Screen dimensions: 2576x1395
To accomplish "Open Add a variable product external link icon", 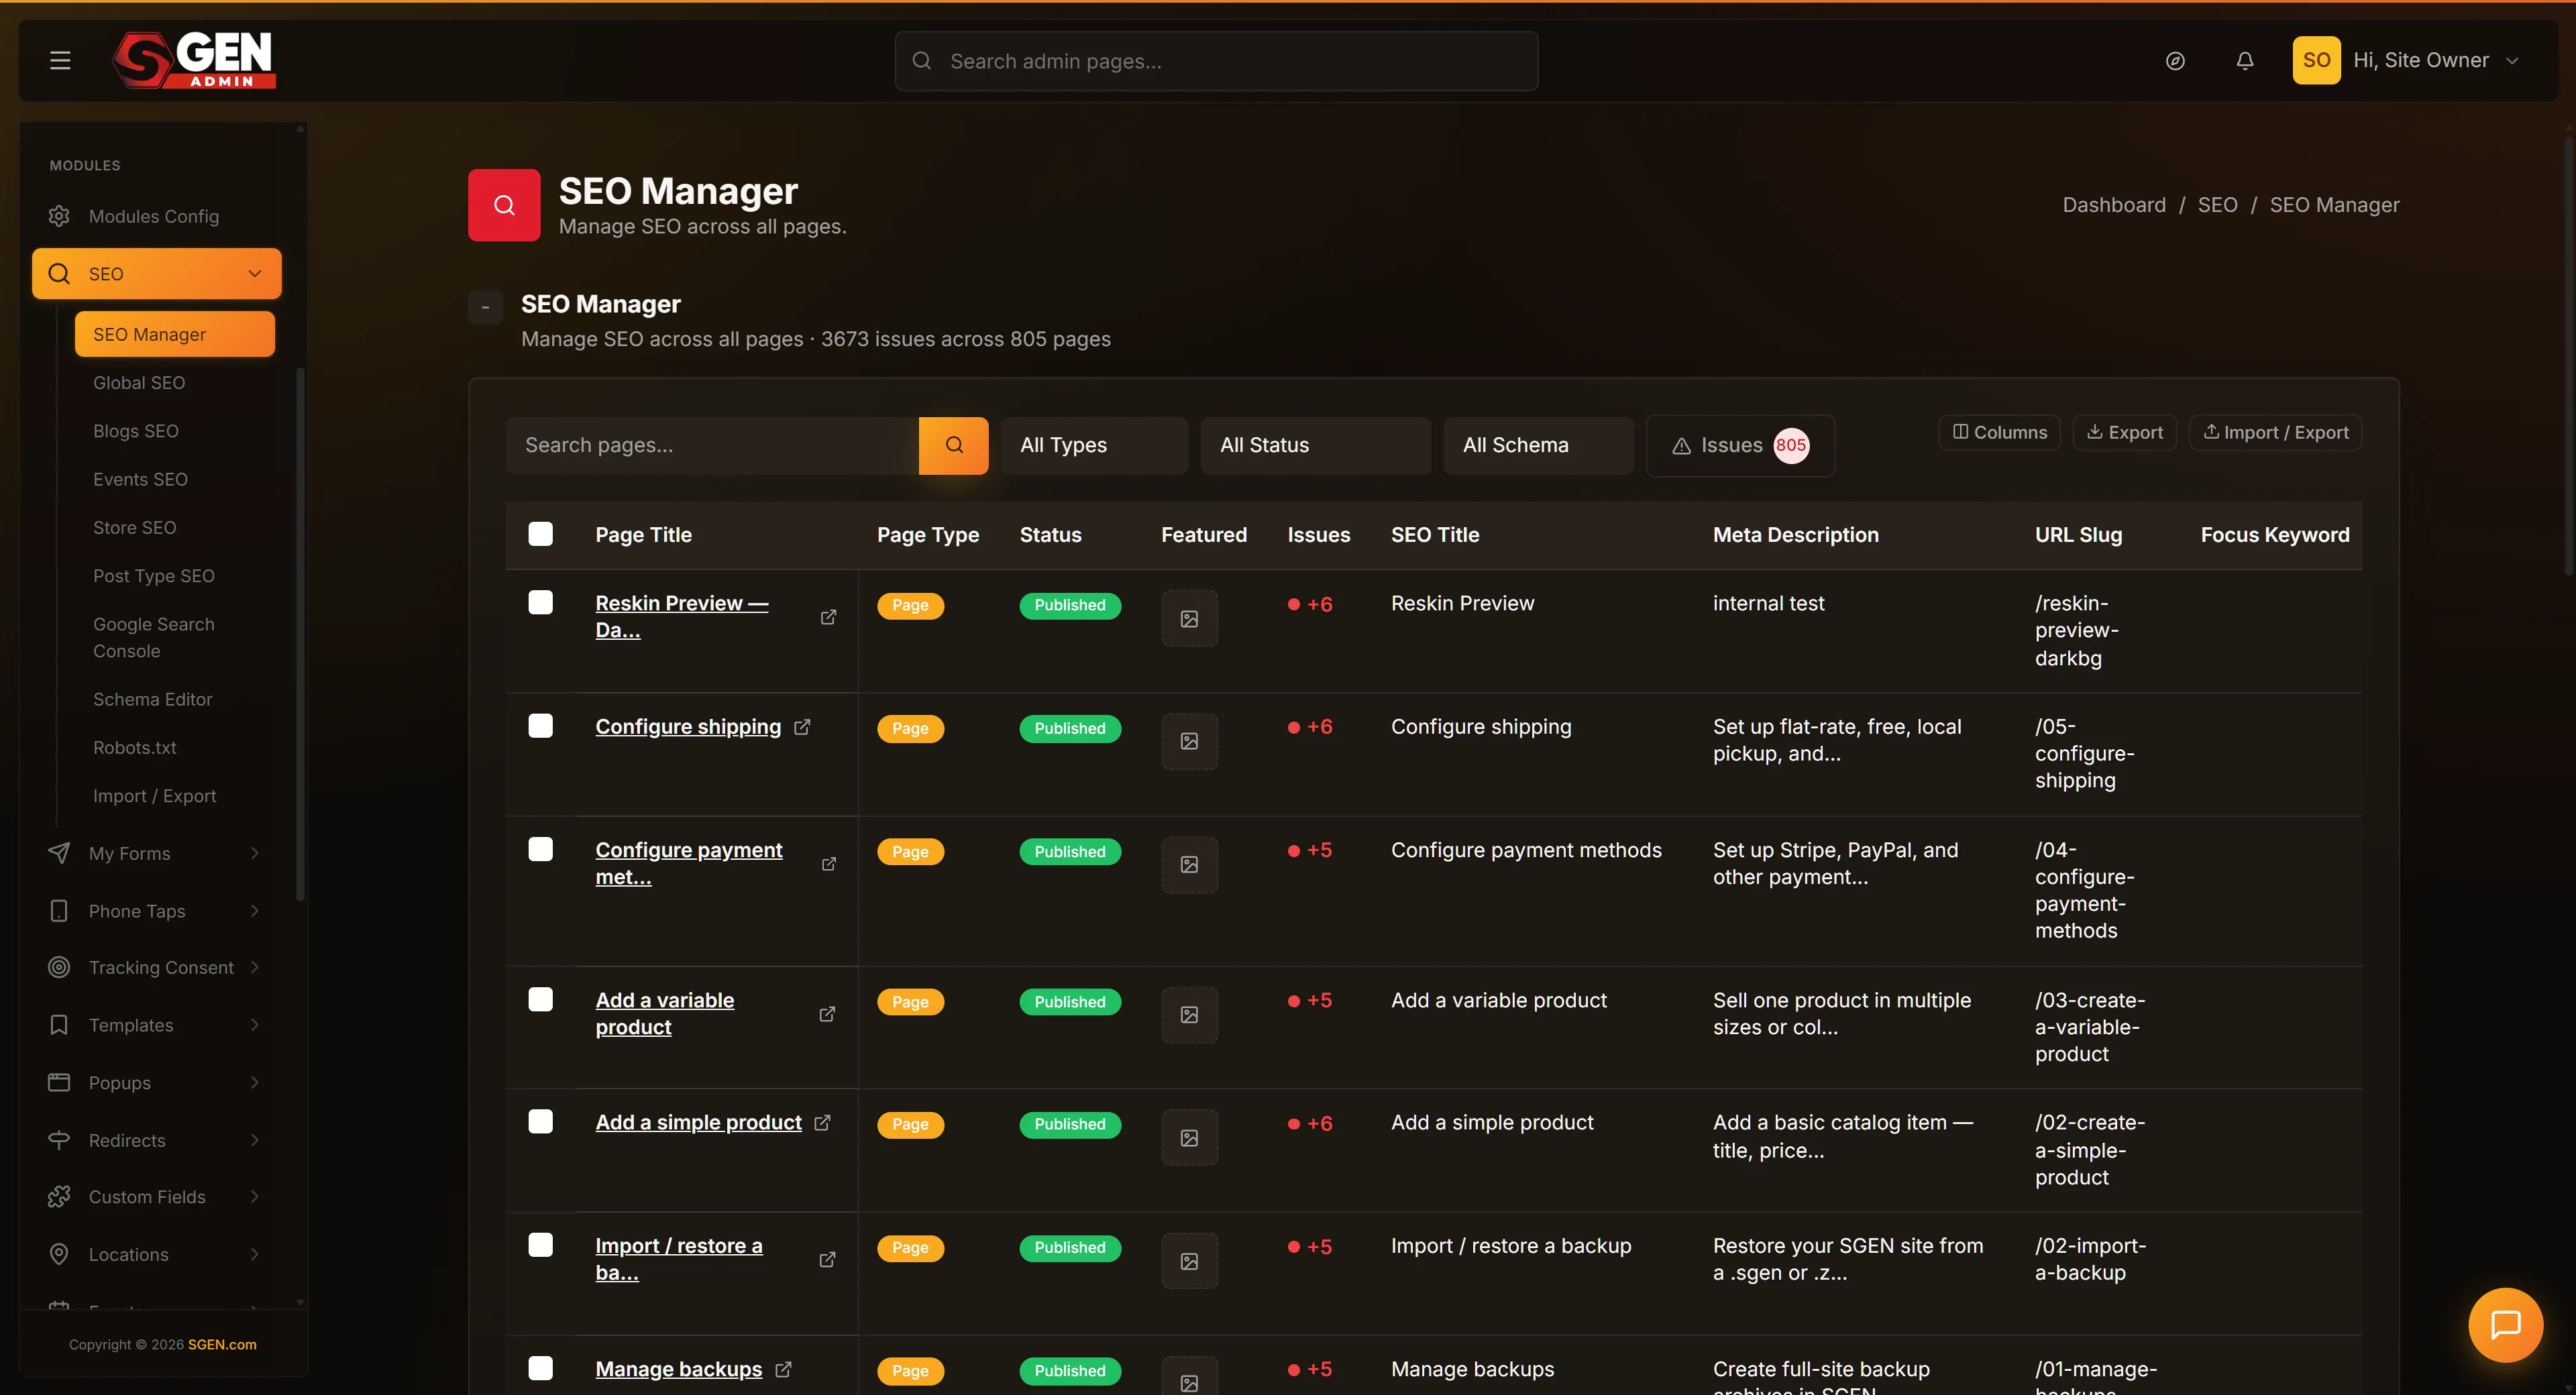I will pyautogui.click(x=827, y=1014).
